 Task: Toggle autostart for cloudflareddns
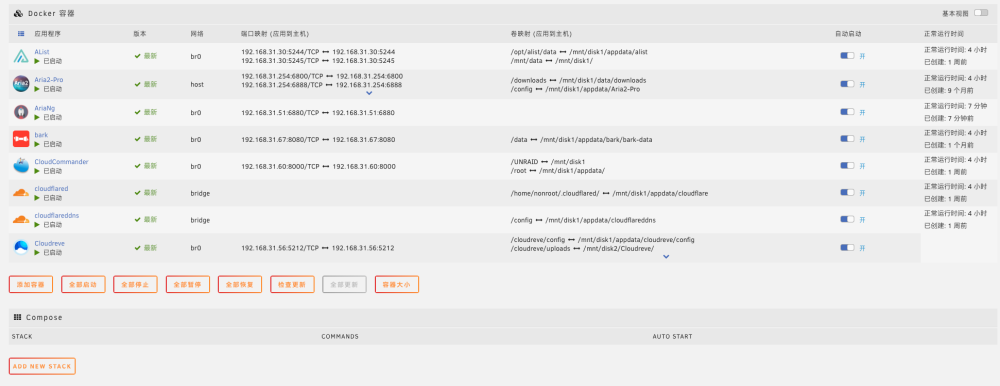pyautogui.click(x=847, y=219)
